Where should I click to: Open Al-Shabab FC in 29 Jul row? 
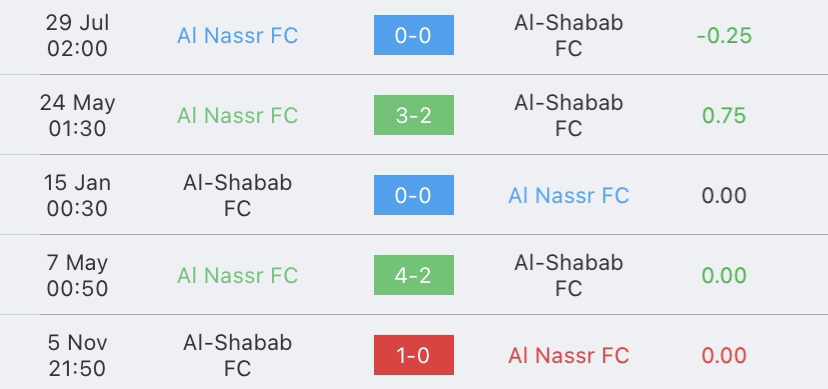click(x=569, y=35)
